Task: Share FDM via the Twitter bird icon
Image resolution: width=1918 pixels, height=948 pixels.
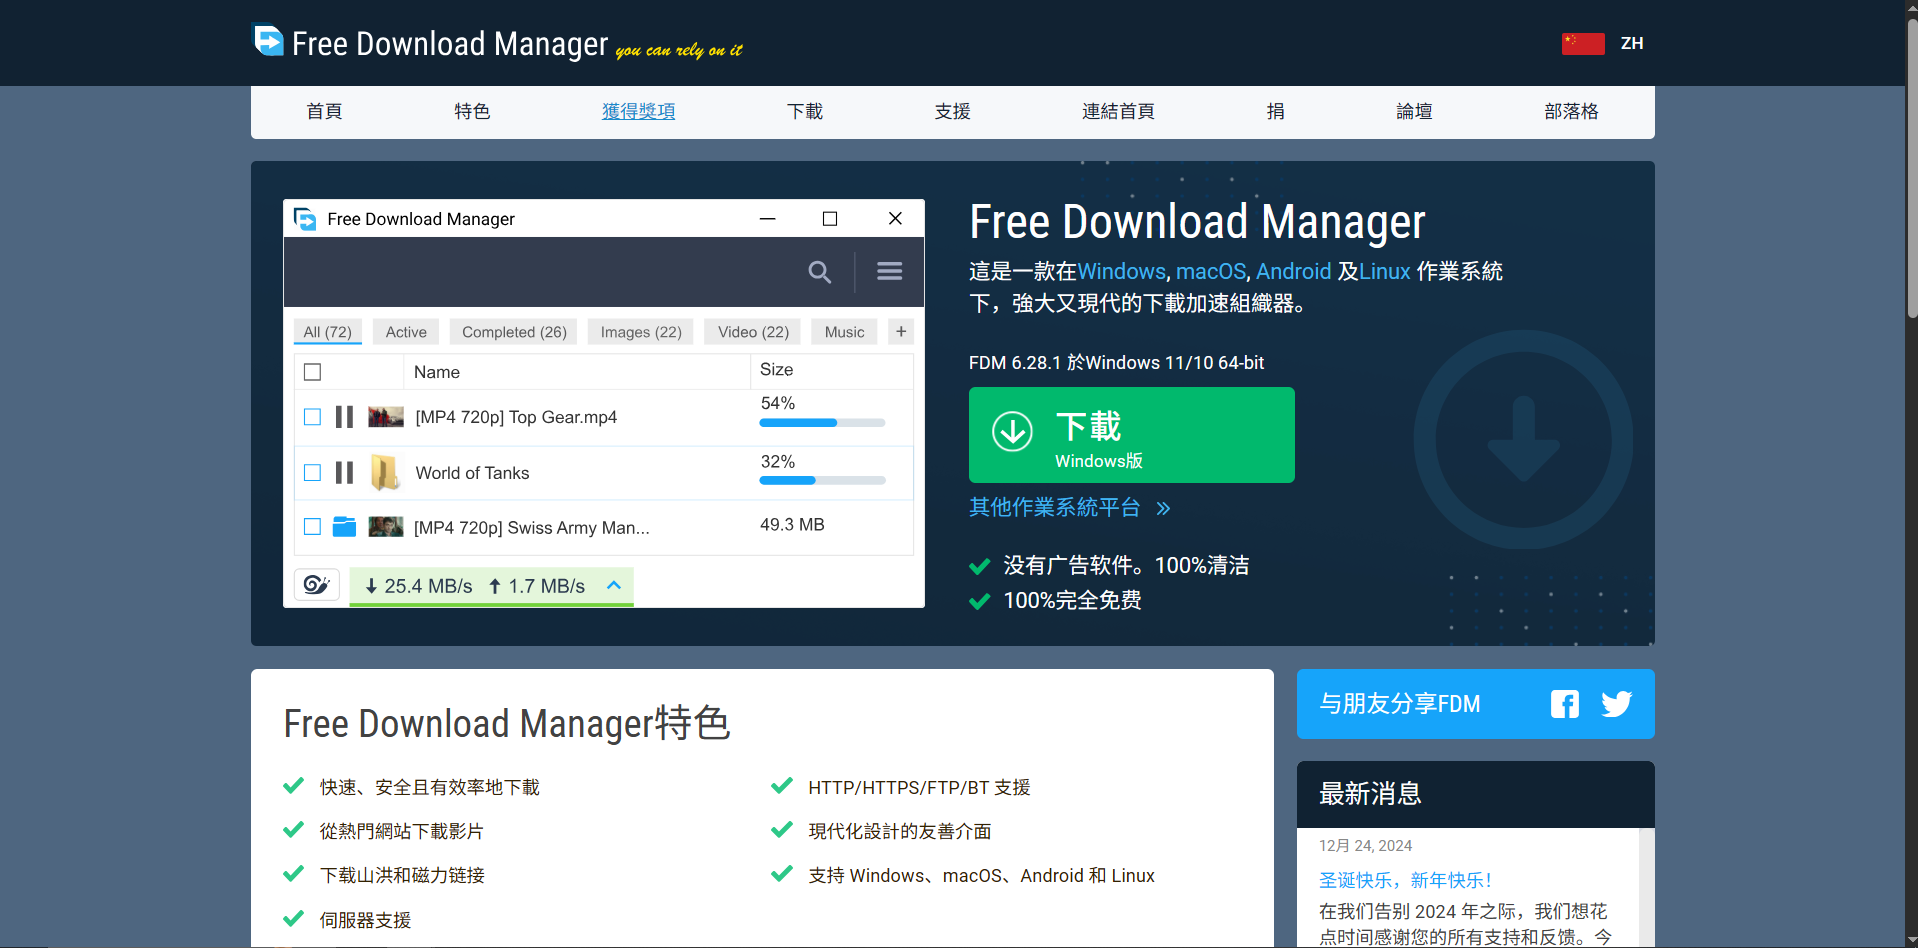Action: [1616, 704]
